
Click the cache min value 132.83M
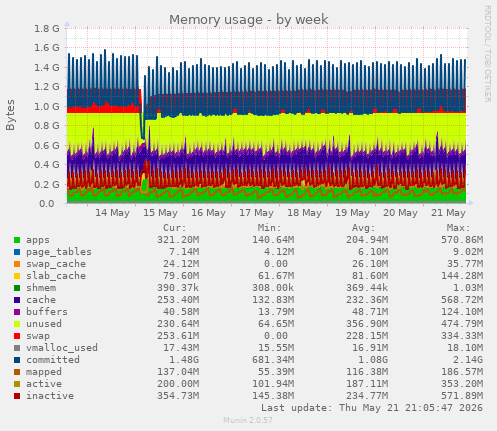click(x=273, y=300)
